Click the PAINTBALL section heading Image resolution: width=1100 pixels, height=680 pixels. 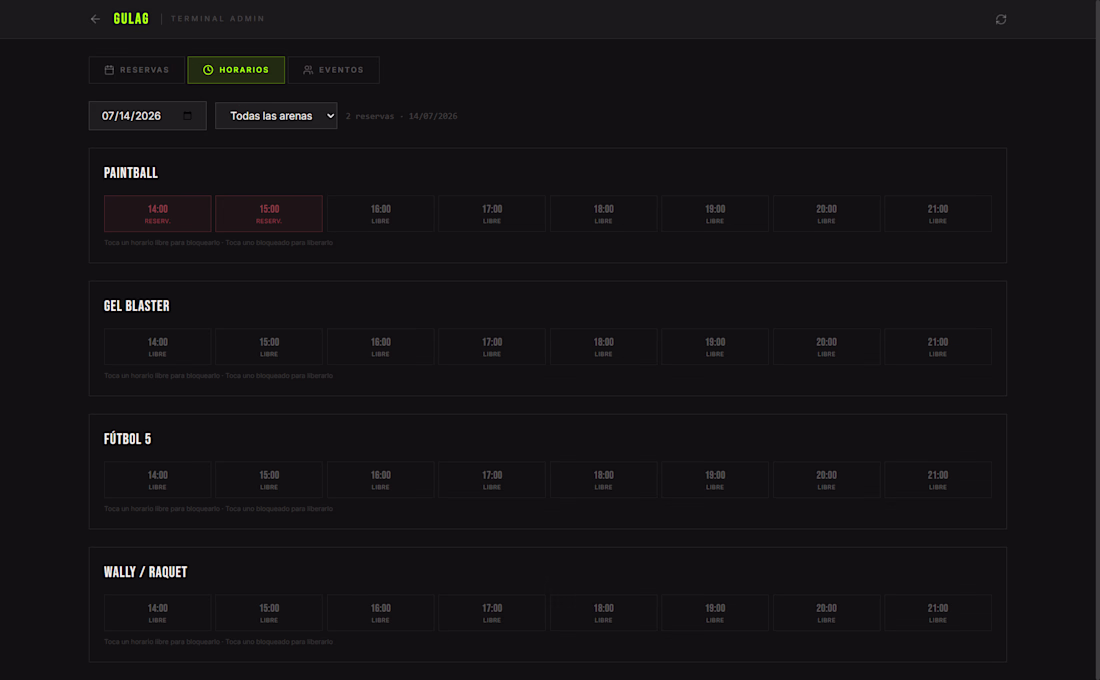click(x=130, y=173)
